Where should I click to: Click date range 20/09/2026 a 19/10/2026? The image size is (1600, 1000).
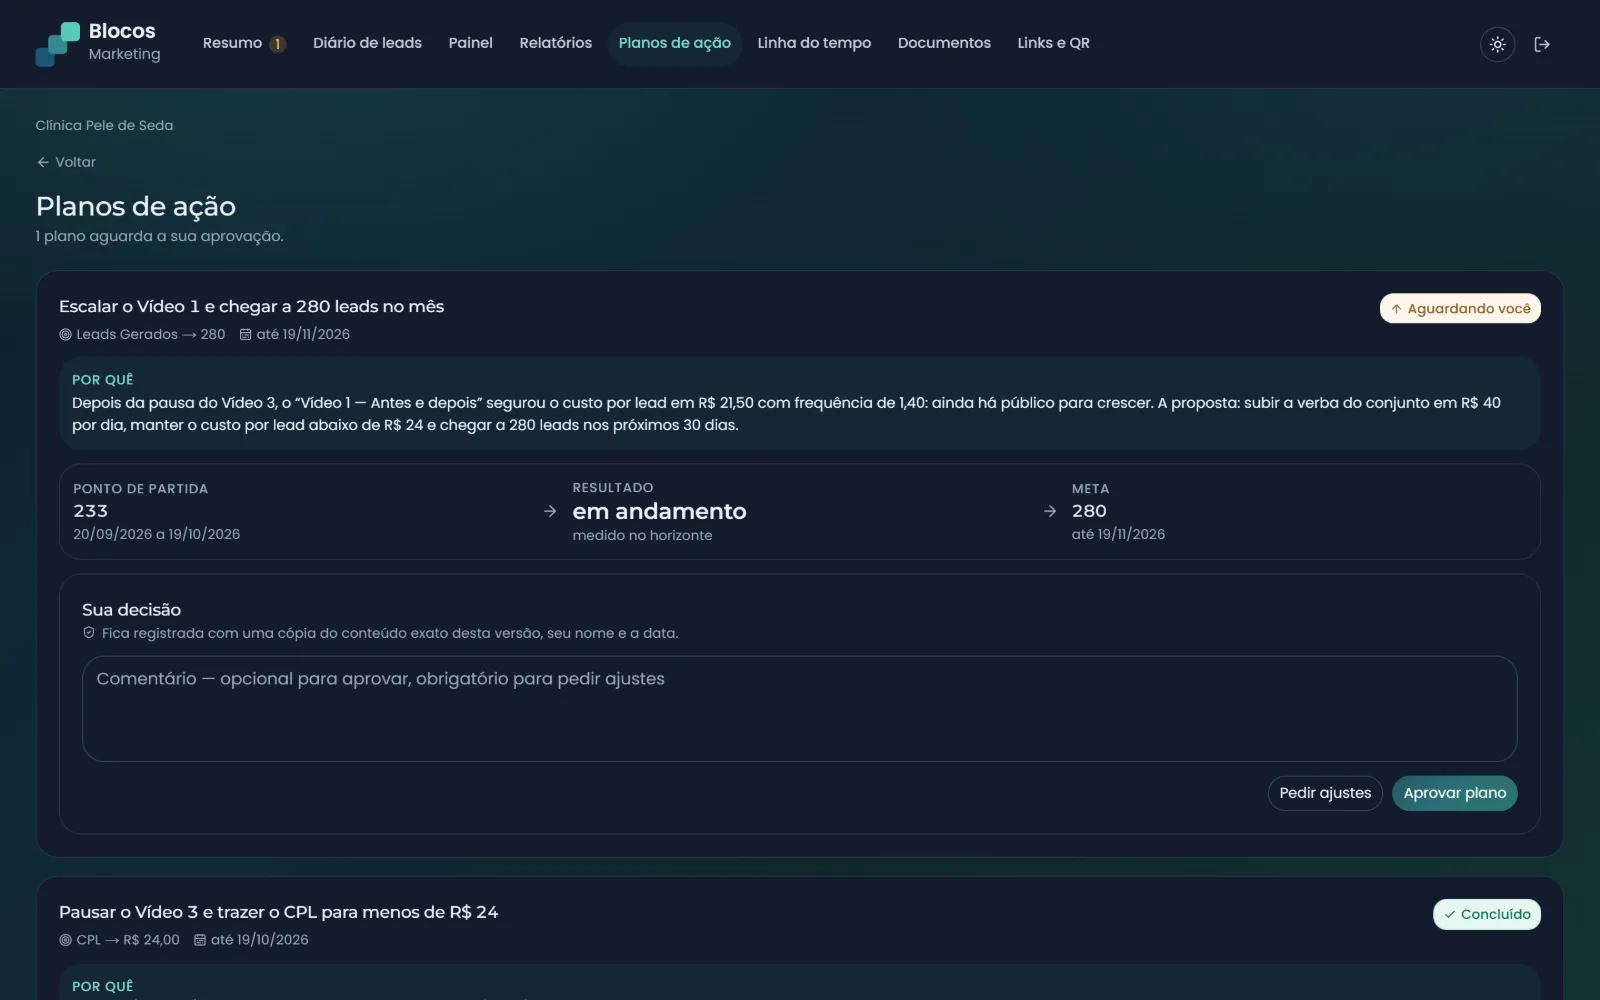click(x=156, y=534)
